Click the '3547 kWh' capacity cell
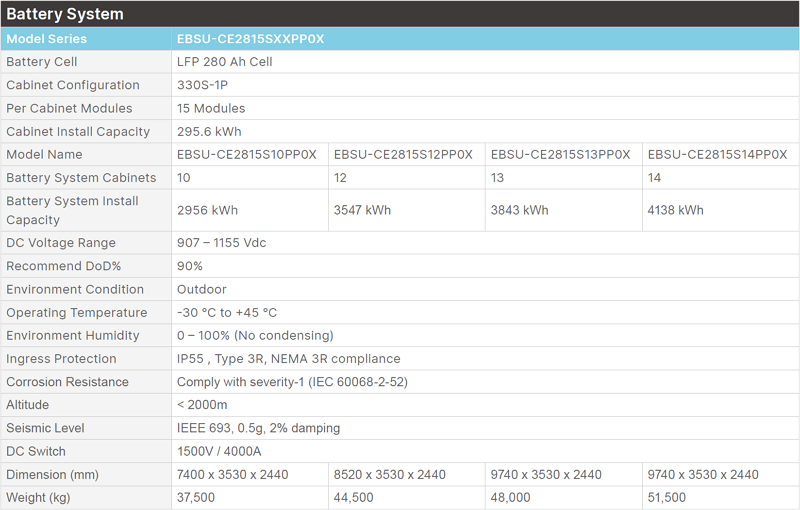The width and height of the screenshot is (800, 510). tap(407, 210)
